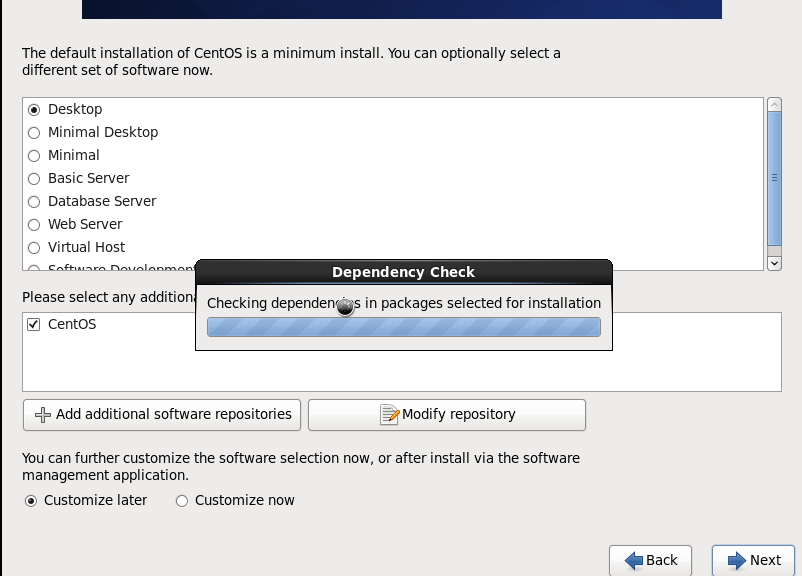Click the 'Checking dependencies in packages' message
Image resolution: width=802 pixels, height=576 pixels.
pos(404,303)
